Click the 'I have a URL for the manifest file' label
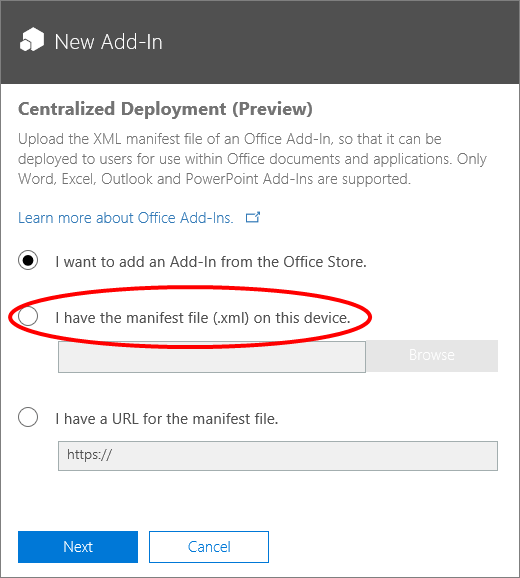This screenshot has width=520, height=578. coord(167,419)
